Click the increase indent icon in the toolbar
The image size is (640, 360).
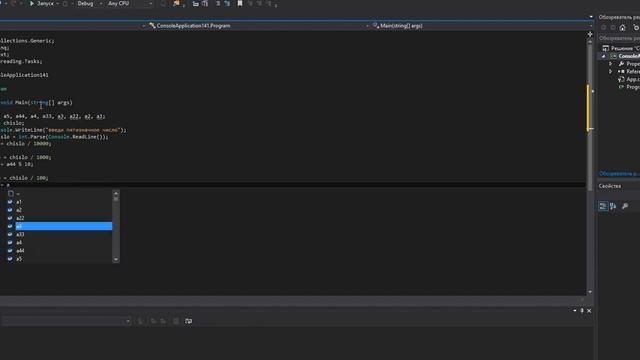coord(227,4)
